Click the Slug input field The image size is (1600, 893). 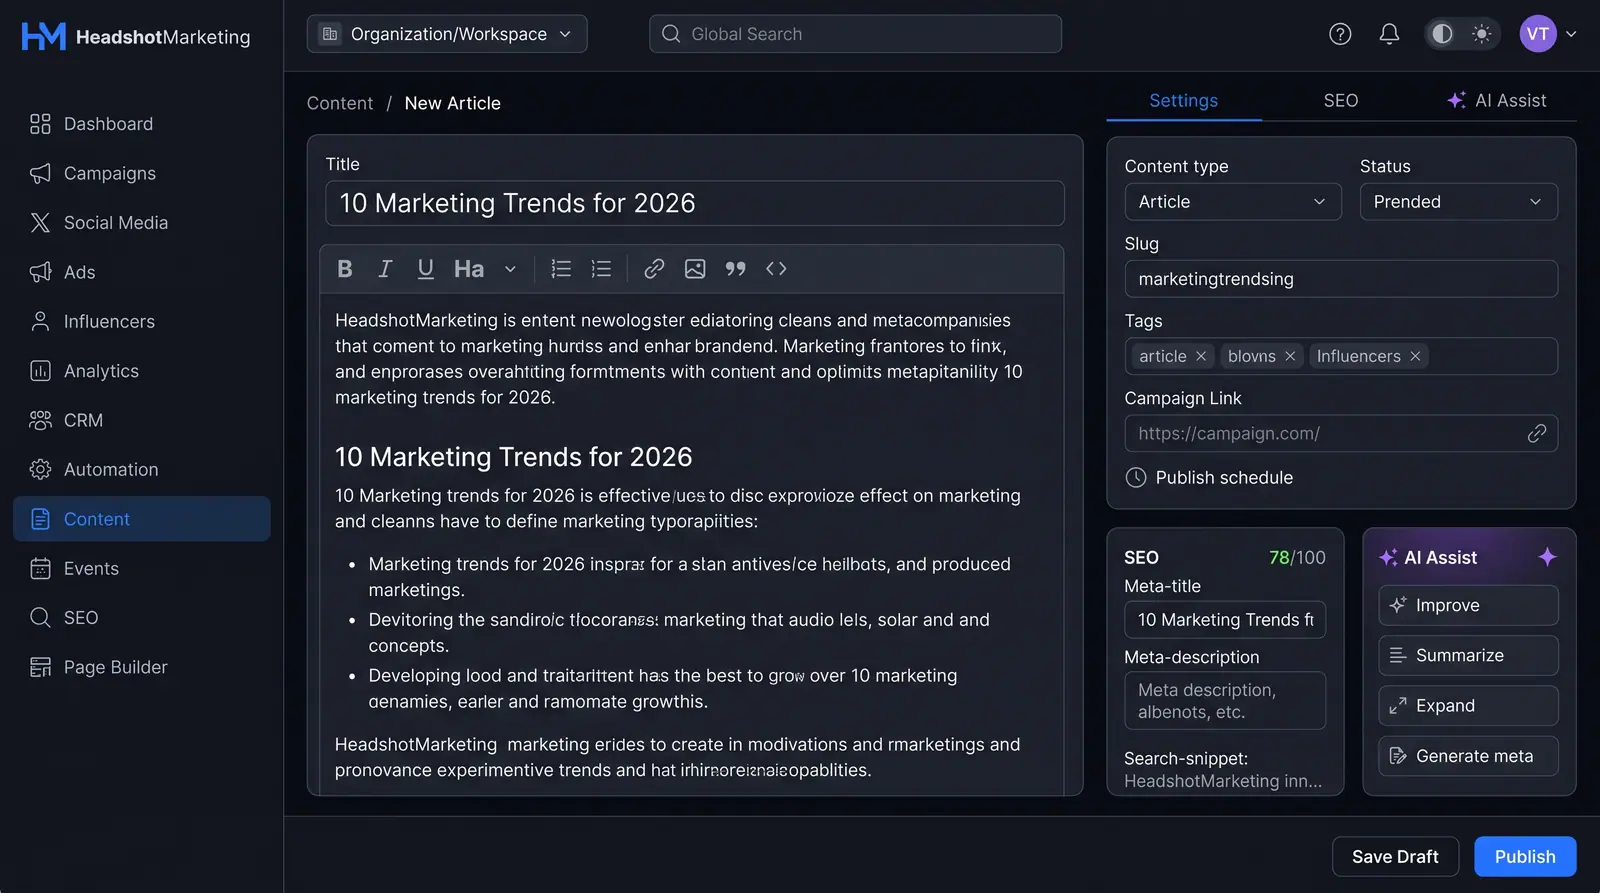(x=1341, y=279)
